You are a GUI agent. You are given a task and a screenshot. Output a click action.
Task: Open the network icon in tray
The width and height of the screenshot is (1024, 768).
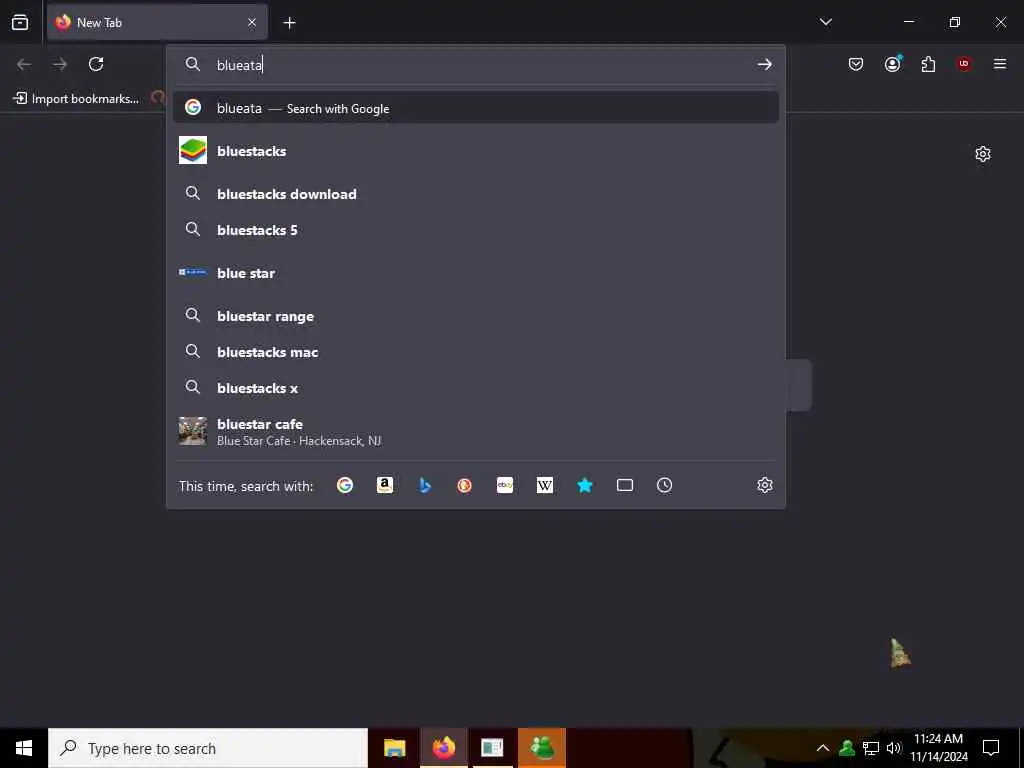tap(871, 748)
